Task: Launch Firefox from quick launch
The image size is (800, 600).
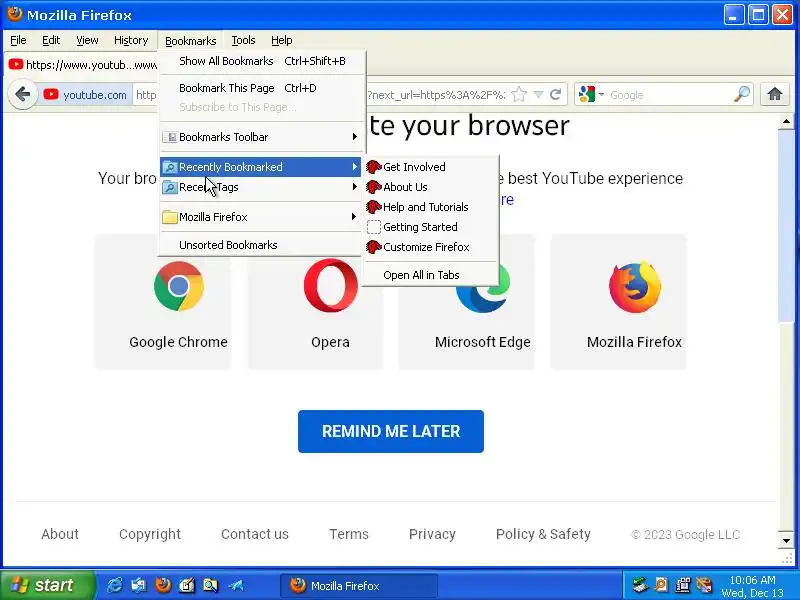Action: (163, 585)
